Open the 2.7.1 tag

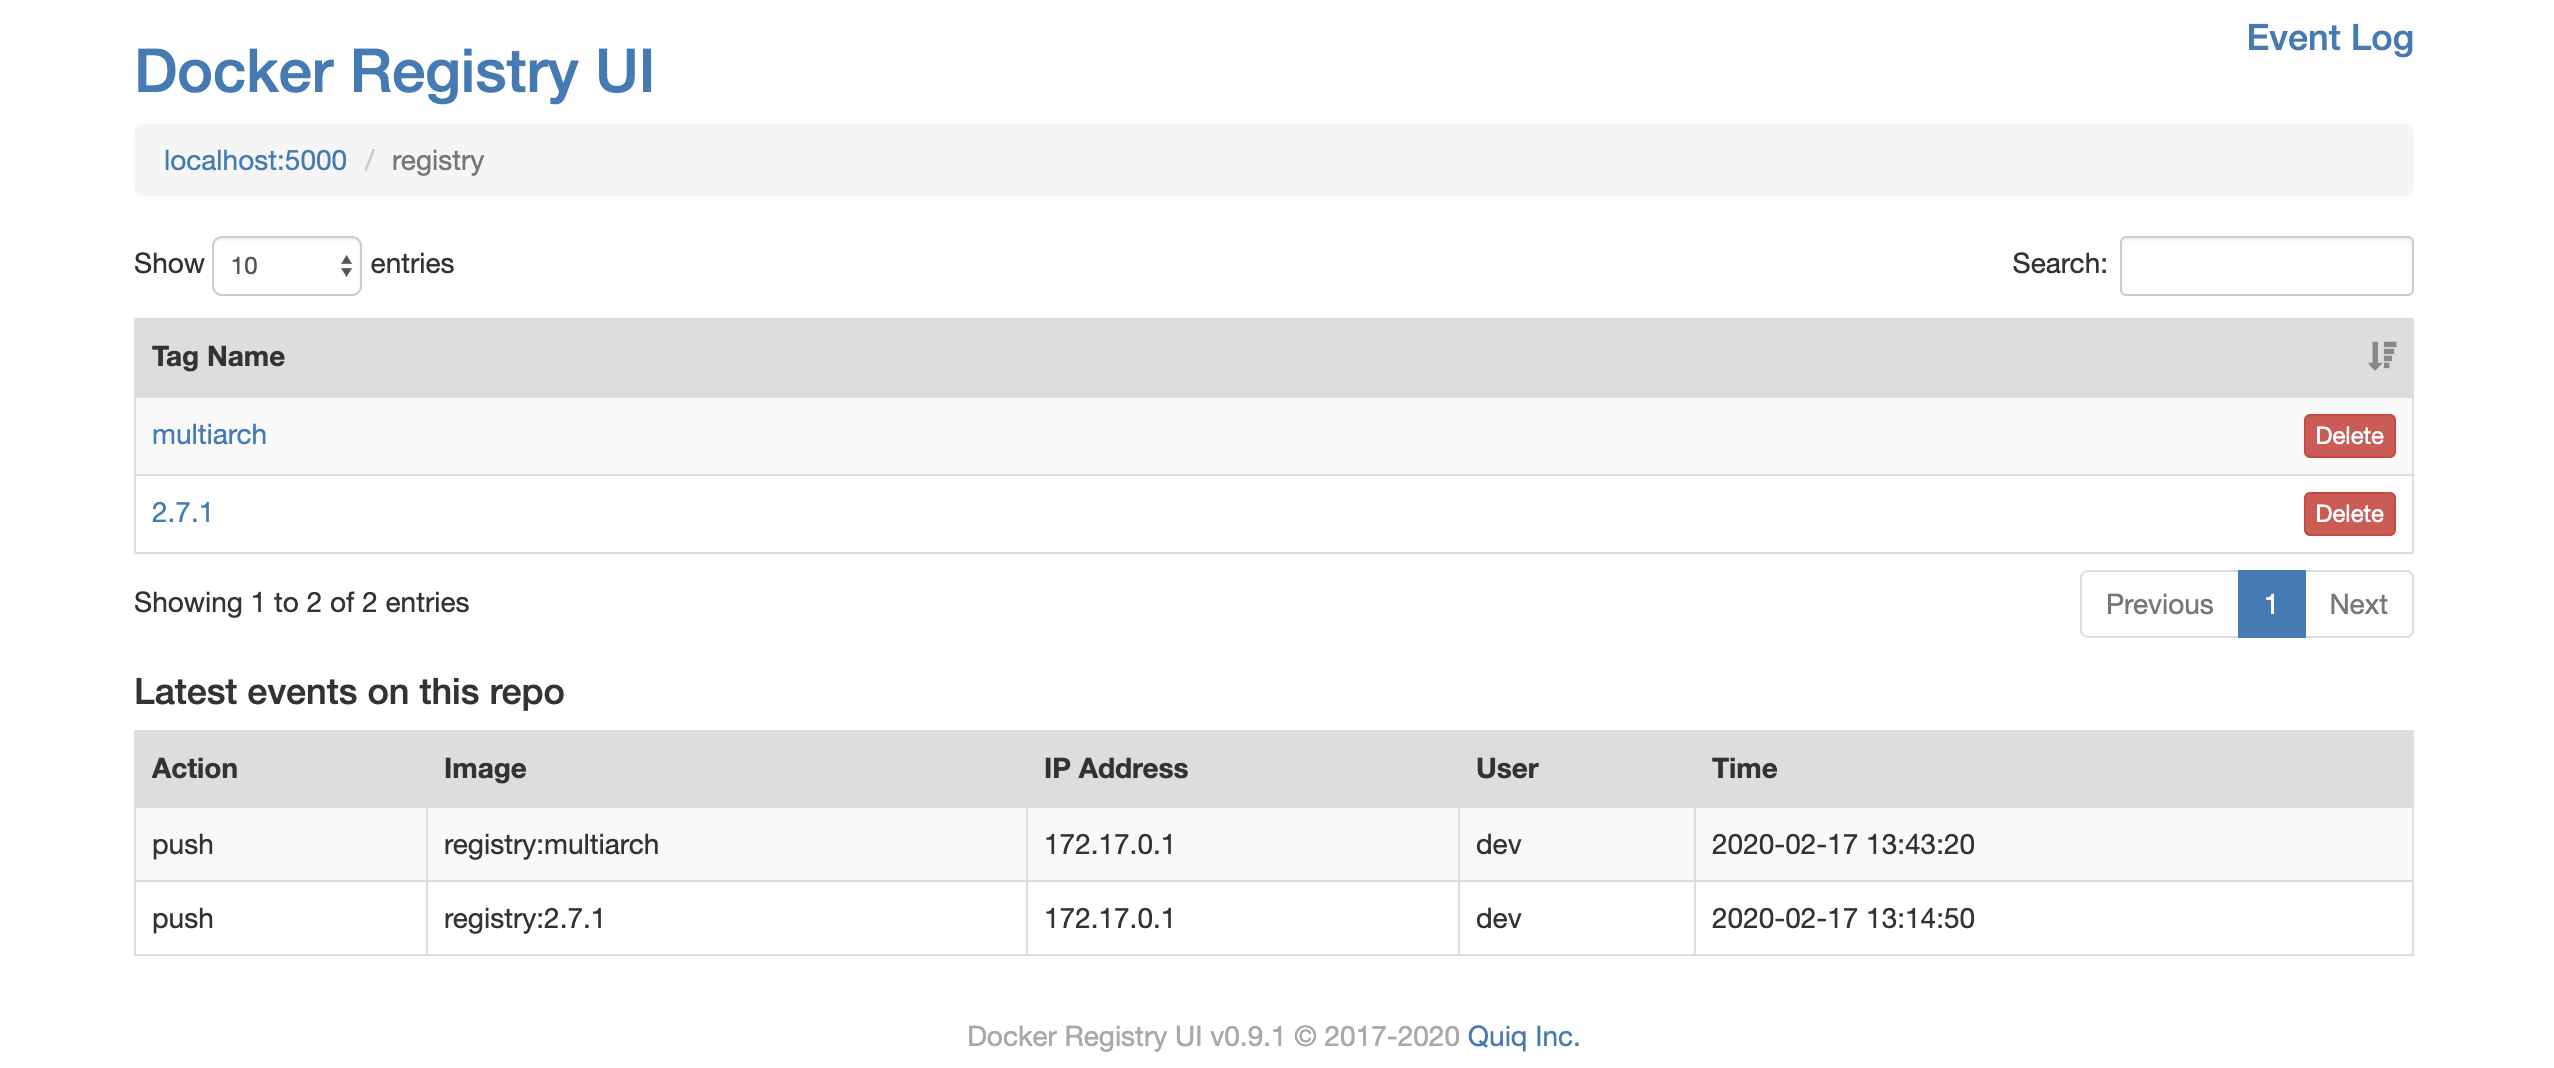point(182,513)
